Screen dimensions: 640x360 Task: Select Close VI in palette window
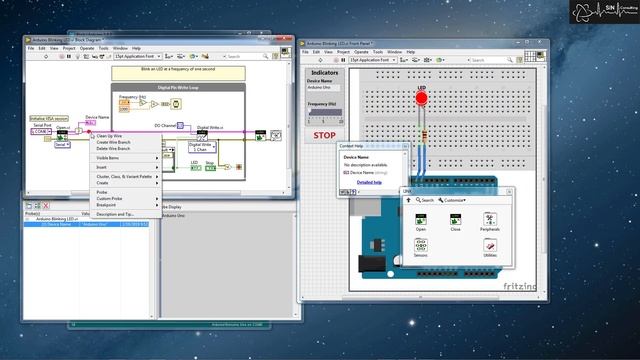coord(456,219)
